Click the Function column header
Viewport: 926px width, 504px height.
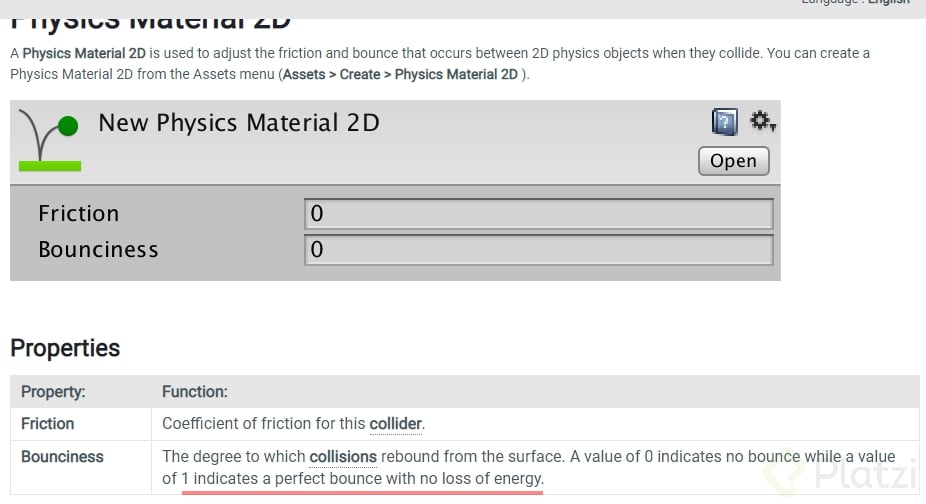195,392
